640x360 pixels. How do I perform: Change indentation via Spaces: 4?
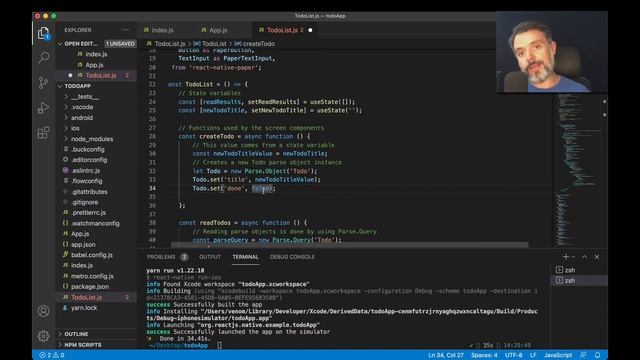[484, 355]
